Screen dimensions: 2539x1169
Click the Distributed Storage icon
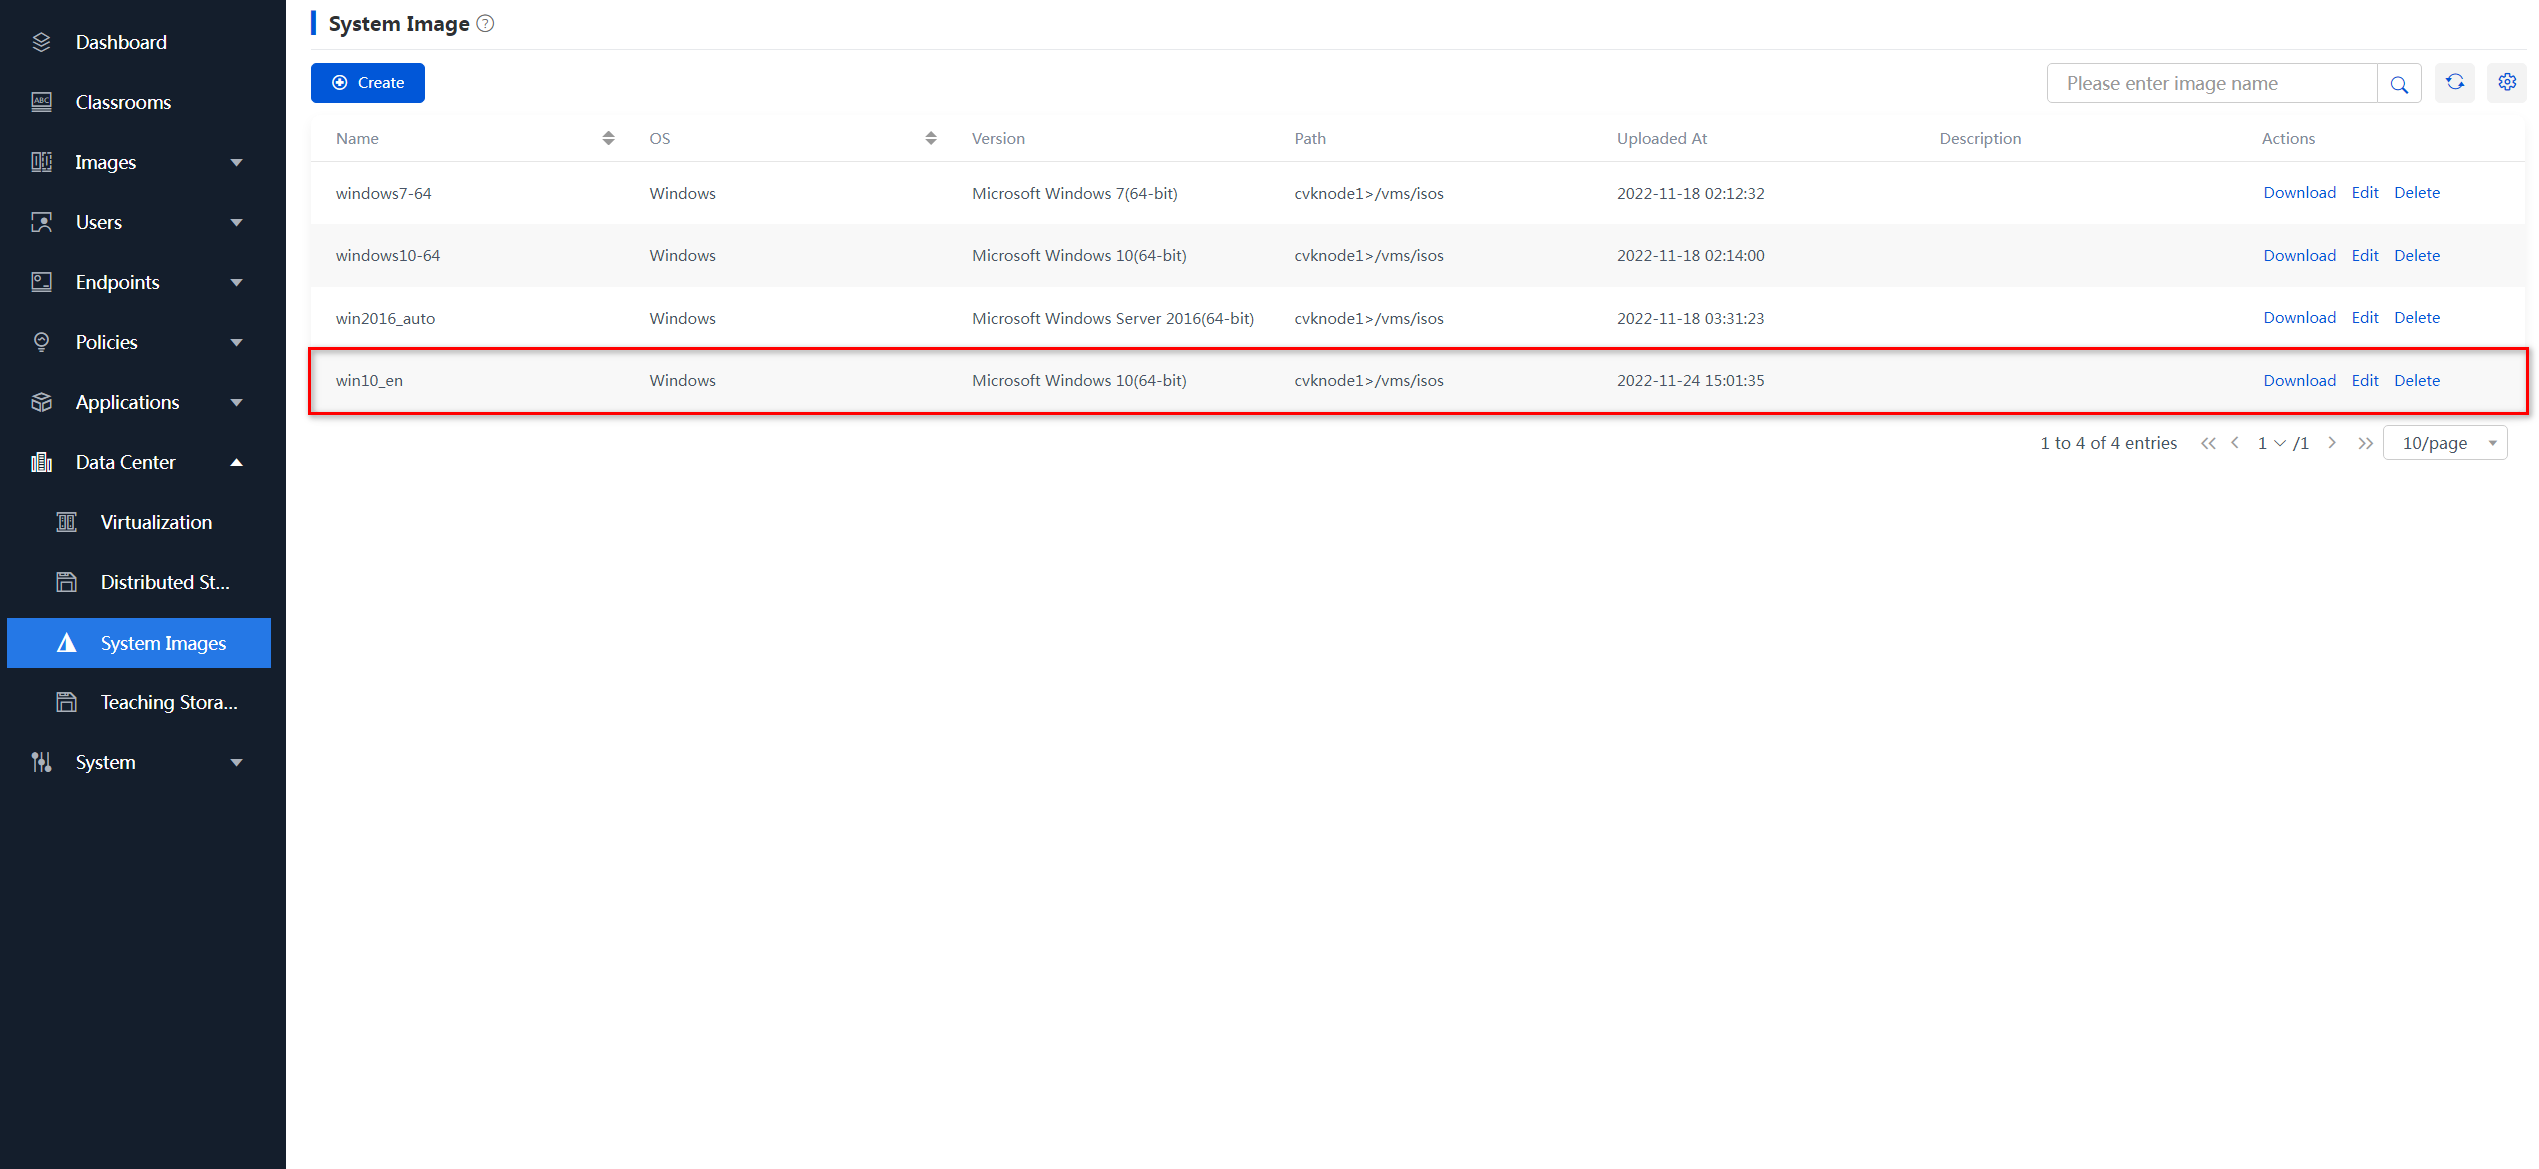66,582
